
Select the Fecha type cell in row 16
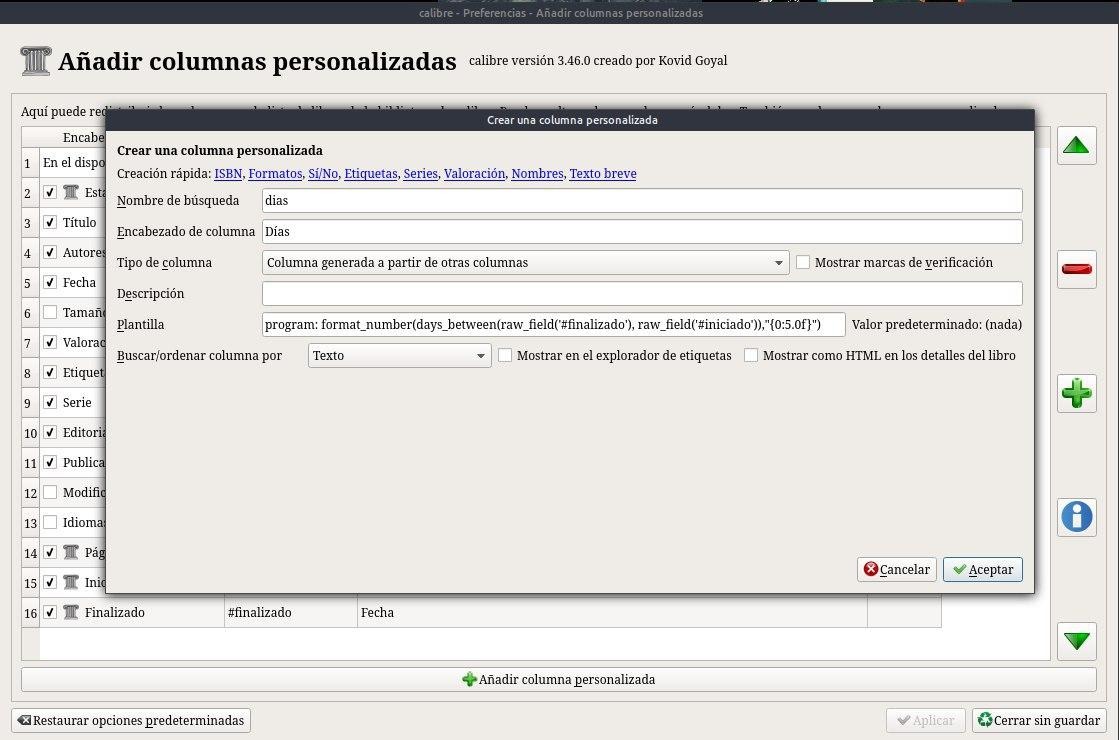tap(612, 612)
